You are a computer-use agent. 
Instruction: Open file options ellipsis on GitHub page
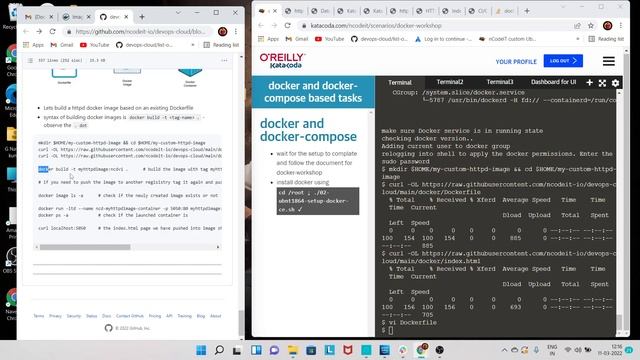224,60
